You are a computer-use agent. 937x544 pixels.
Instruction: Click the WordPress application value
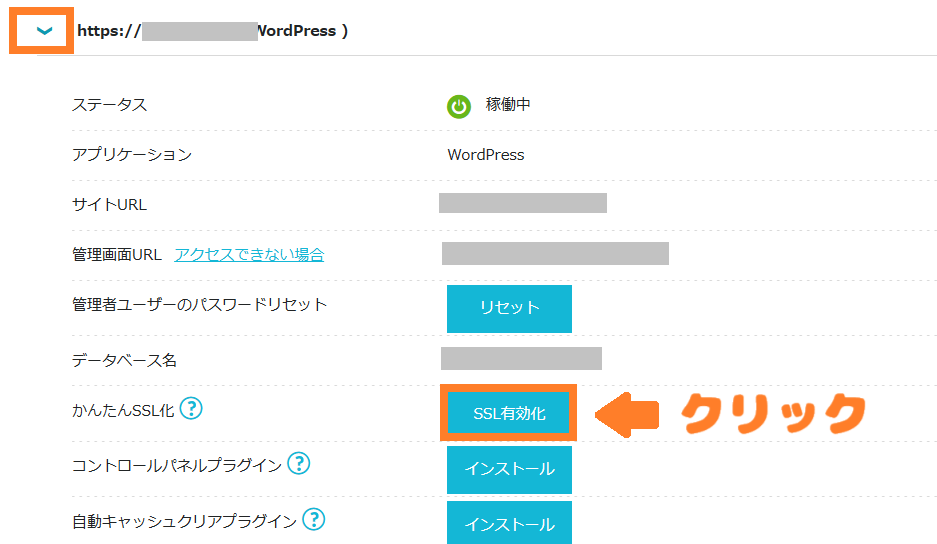coord(486,155)
